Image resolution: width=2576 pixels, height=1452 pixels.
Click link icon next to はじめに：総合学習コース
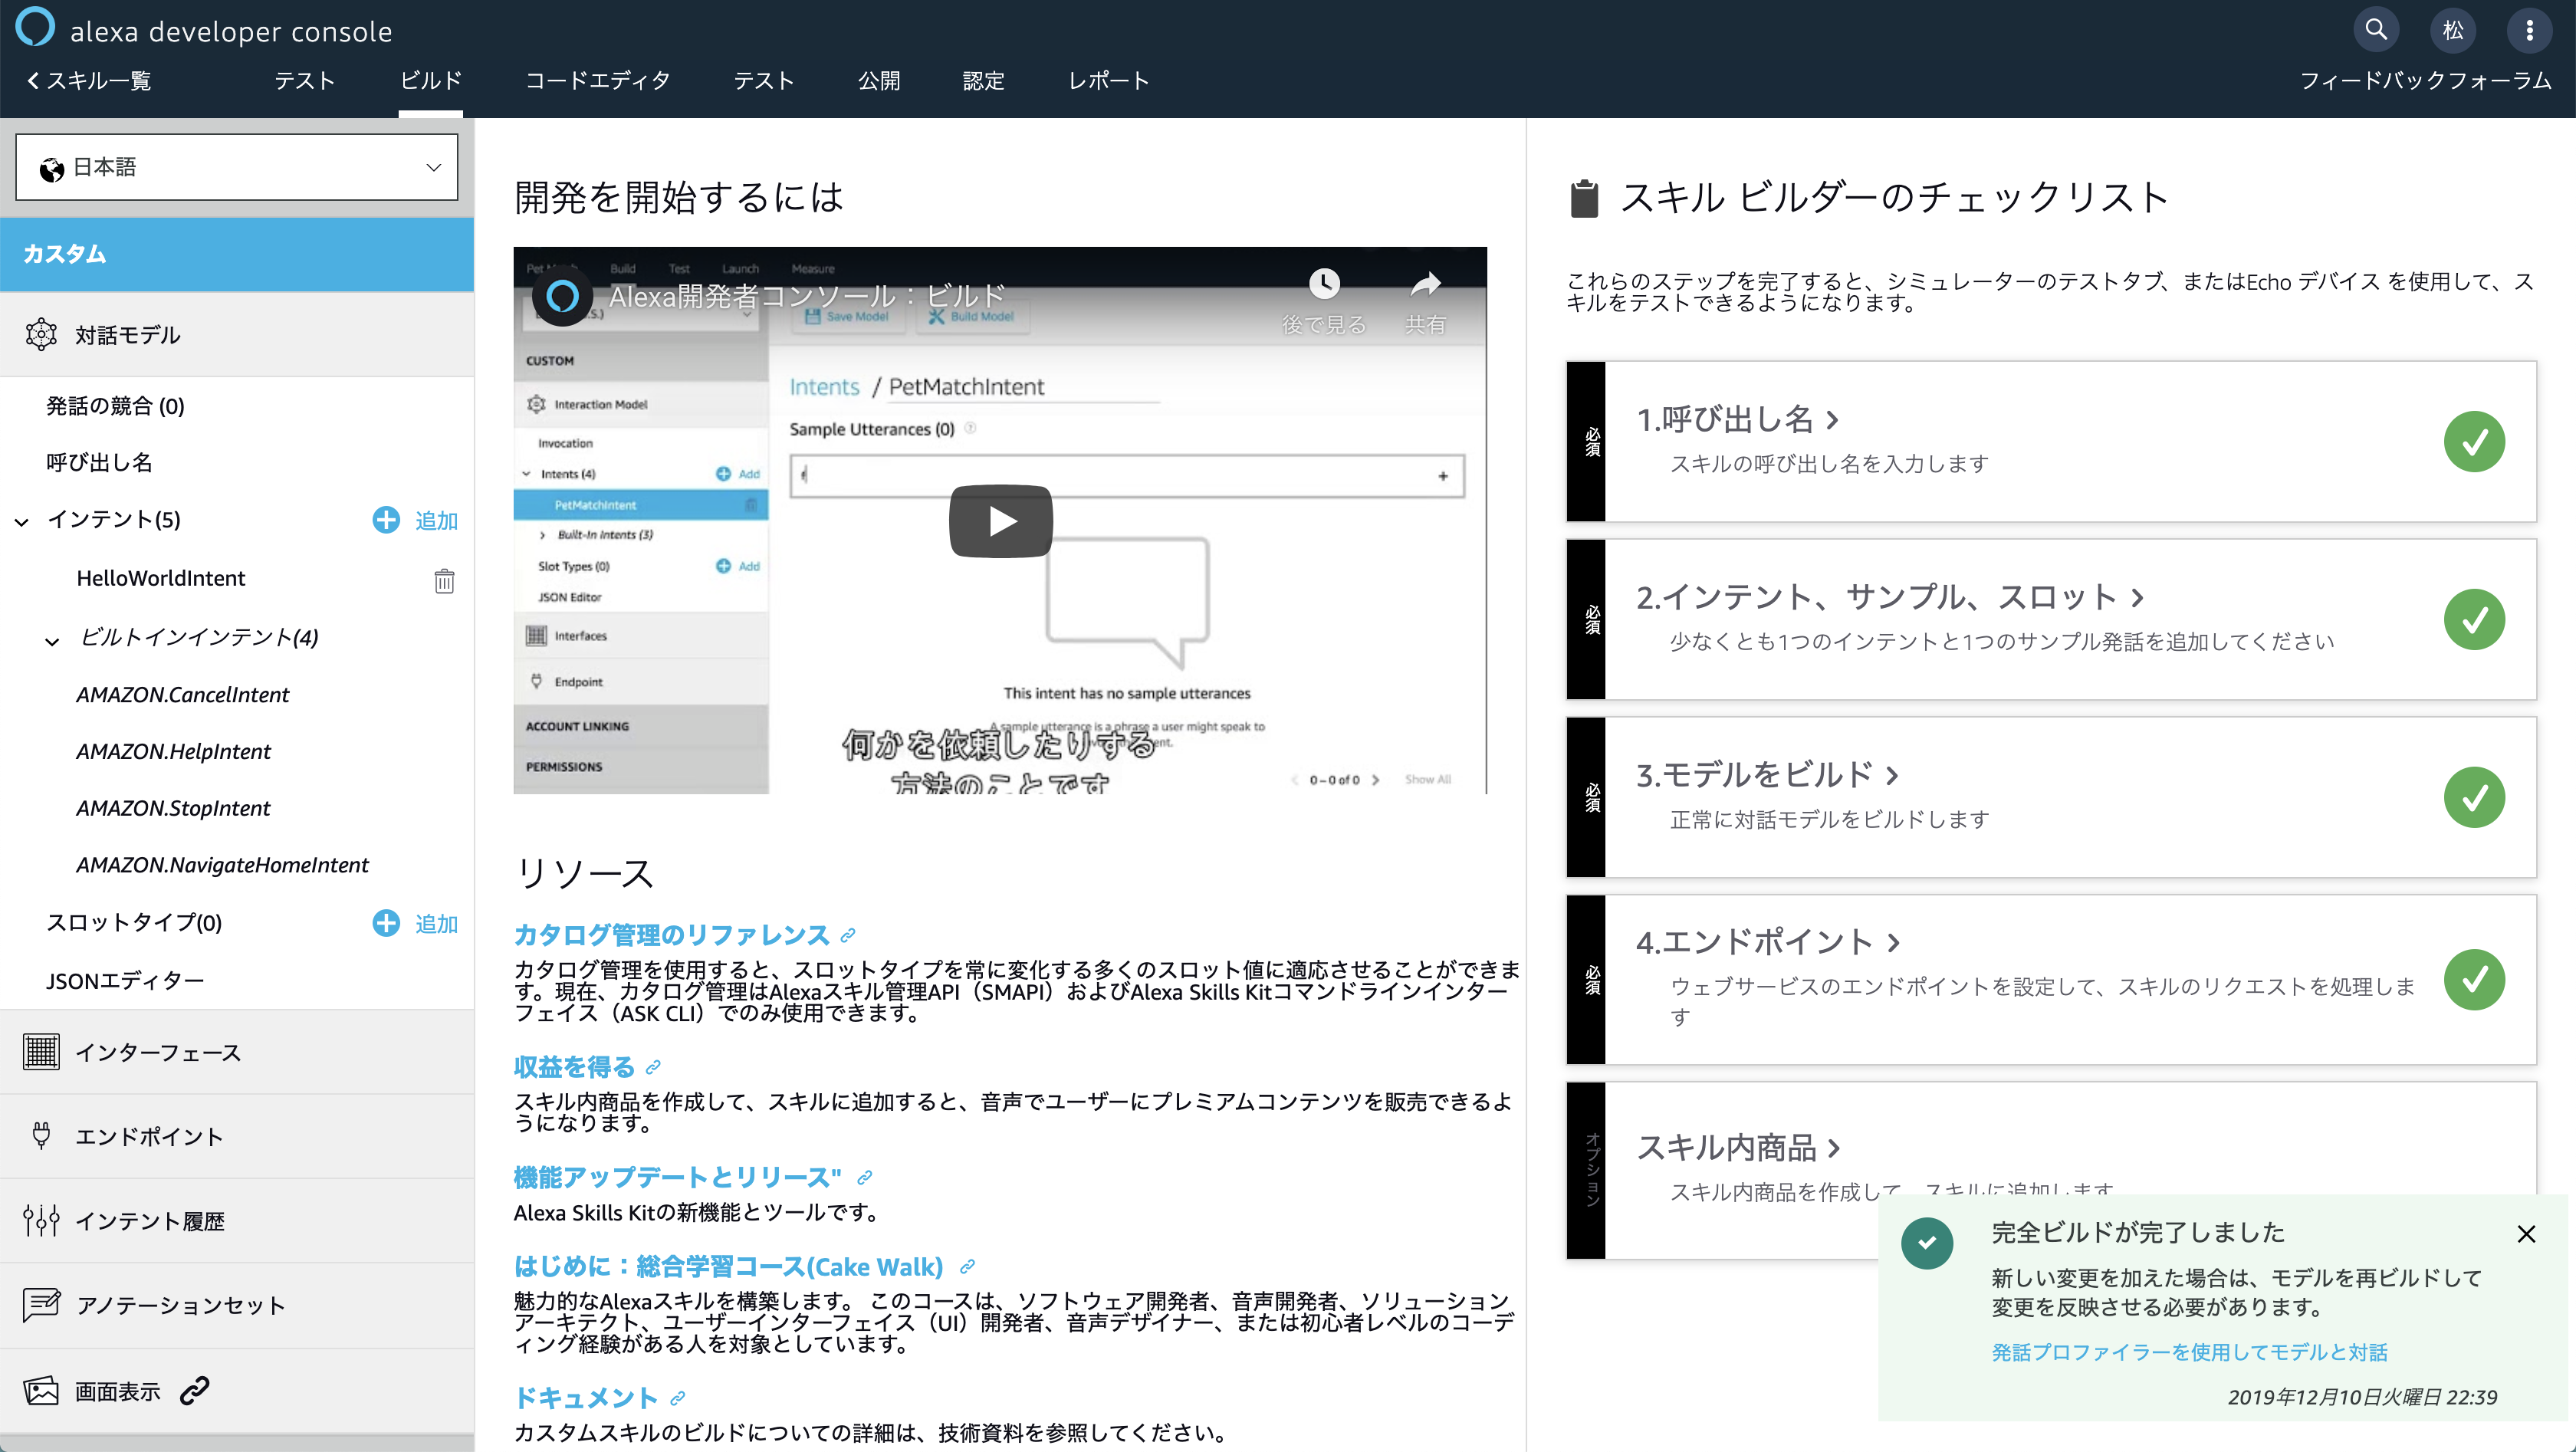tap(967, 1266)
